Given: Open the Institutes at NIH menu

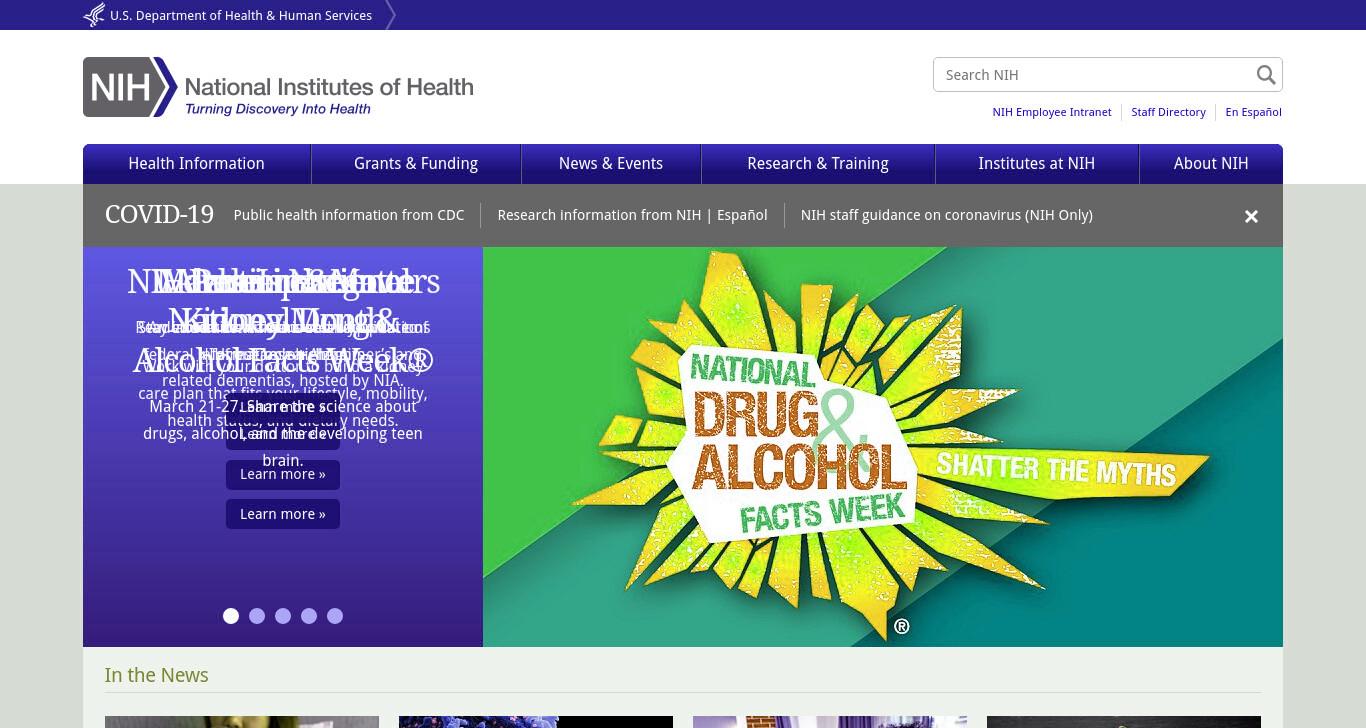Looking at the screenshot, I should pyautogui.click(x=1037, y=164).
